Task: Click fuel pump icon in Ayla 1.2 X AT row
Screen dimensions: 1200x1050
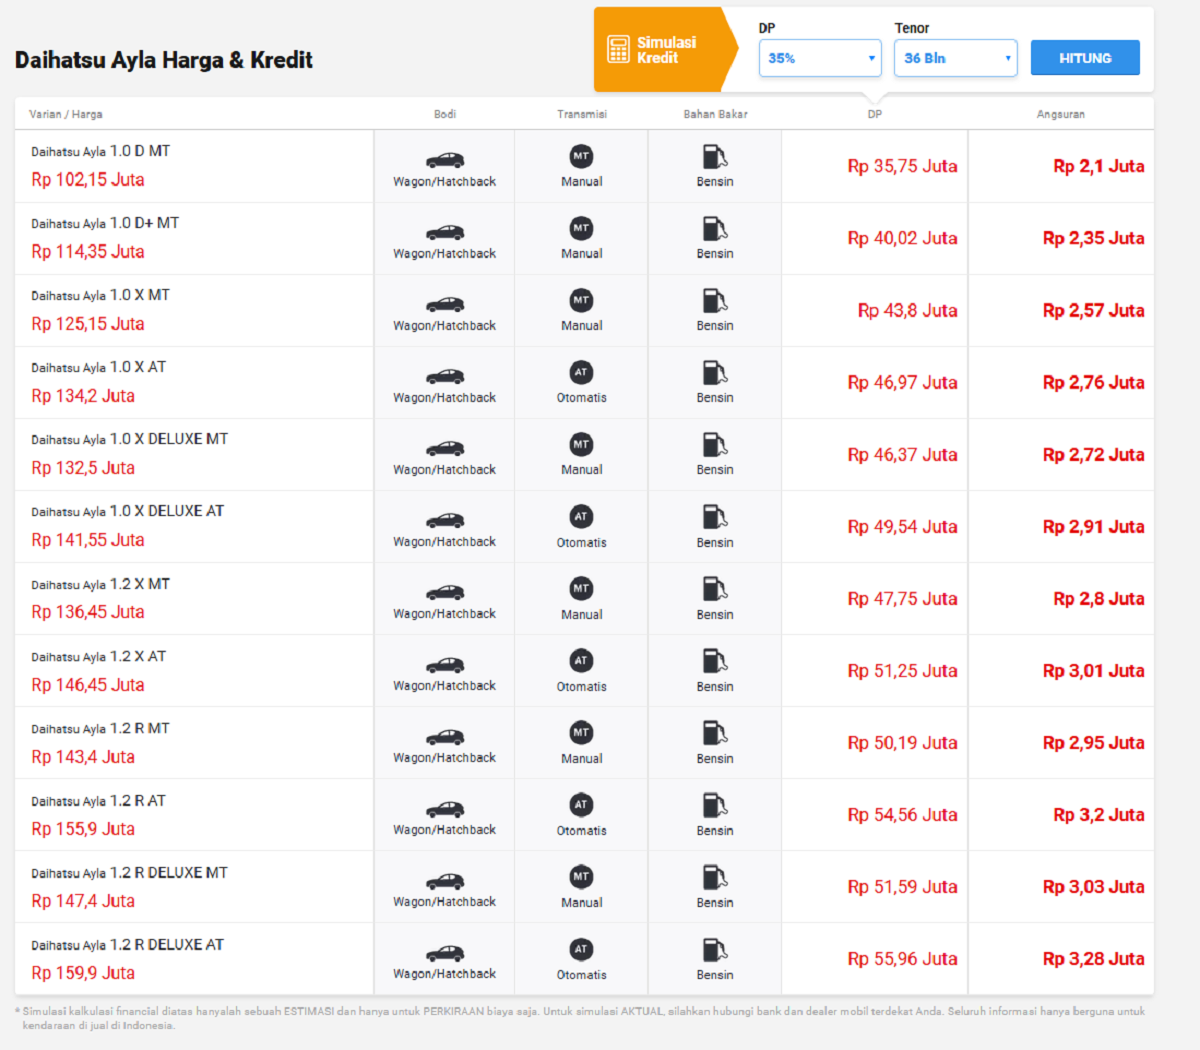Action: click(x=714, y=660)
